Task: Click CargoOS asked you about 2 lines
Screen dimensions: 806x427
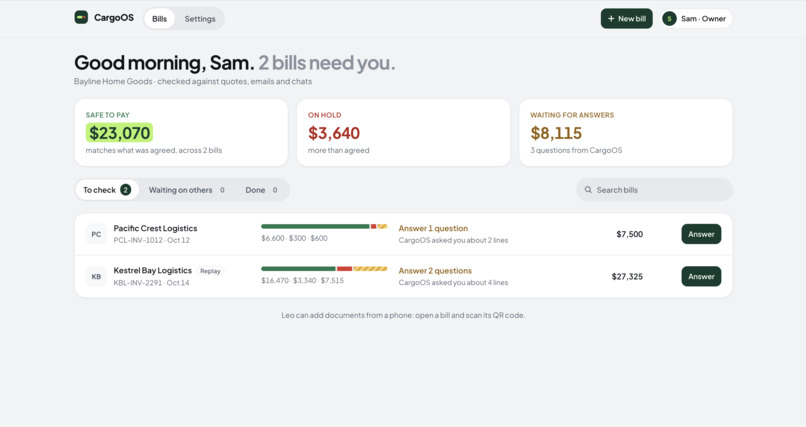Action: pos(453,240)
